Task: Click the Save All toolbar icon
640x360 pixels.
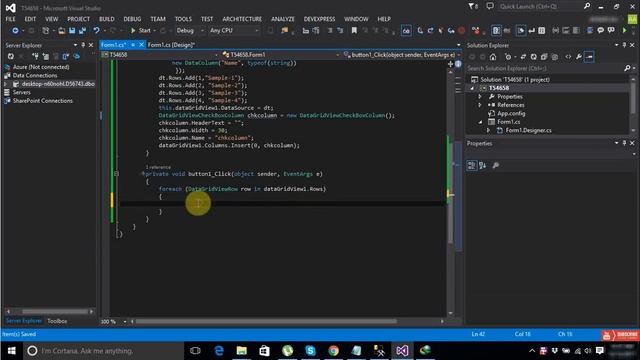Action: [x=82, y=31]
